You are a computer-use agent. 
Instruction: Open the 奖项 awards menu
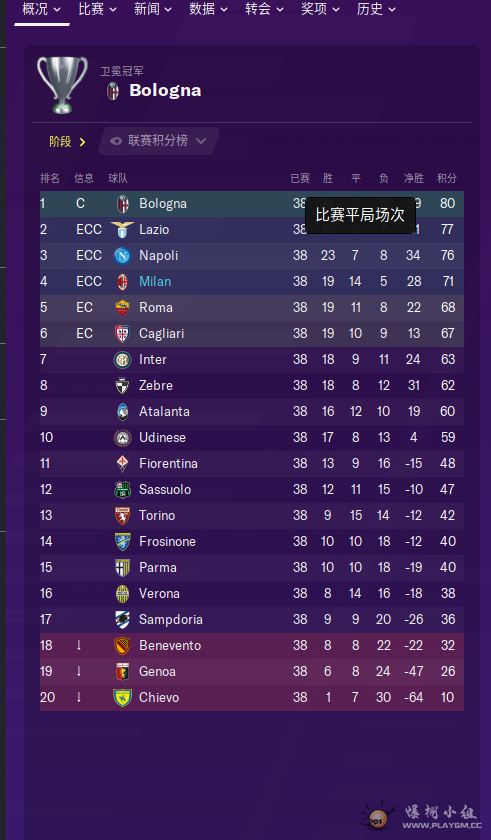(x=320, y=9)
